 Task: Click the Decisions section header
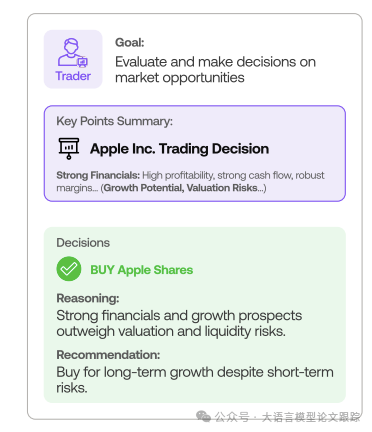83,243
